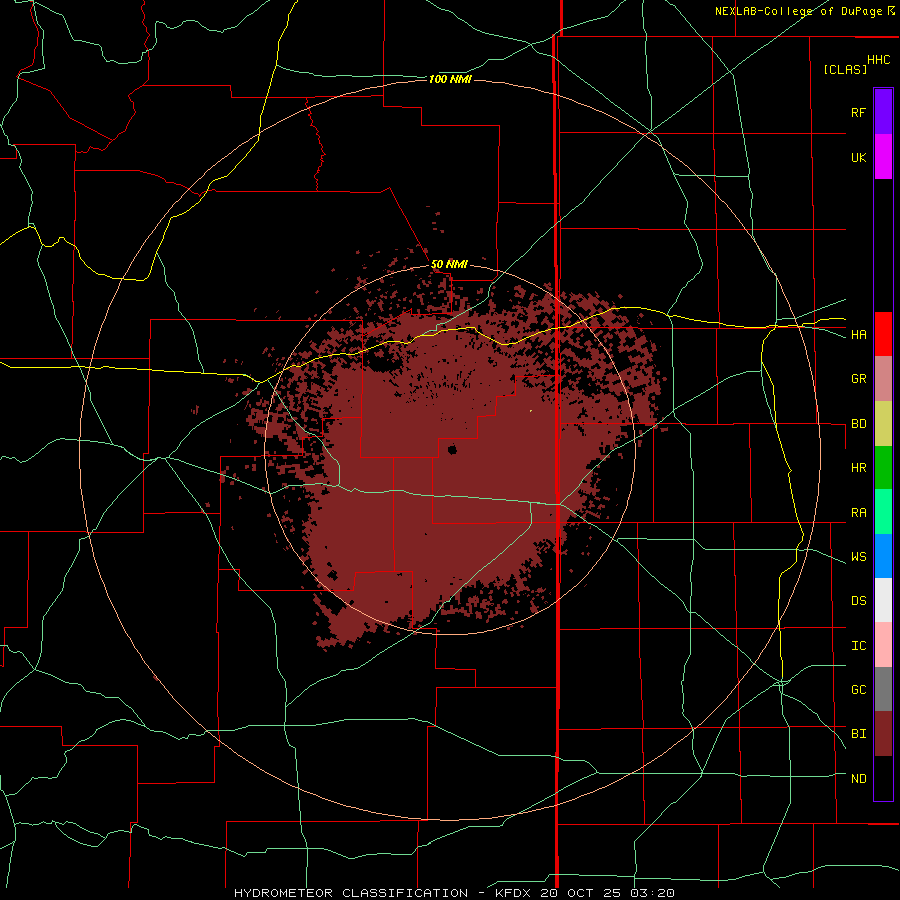
Task: Click the KFDX radar site identifier
Action: [x=514, y=893]
